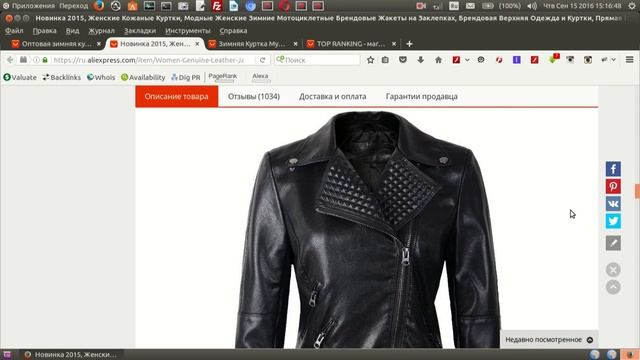Focus the aliexpress.com URL address bar
Image resolution: width=640 pixels, height=360 pixels.
[x=149, y=60]
